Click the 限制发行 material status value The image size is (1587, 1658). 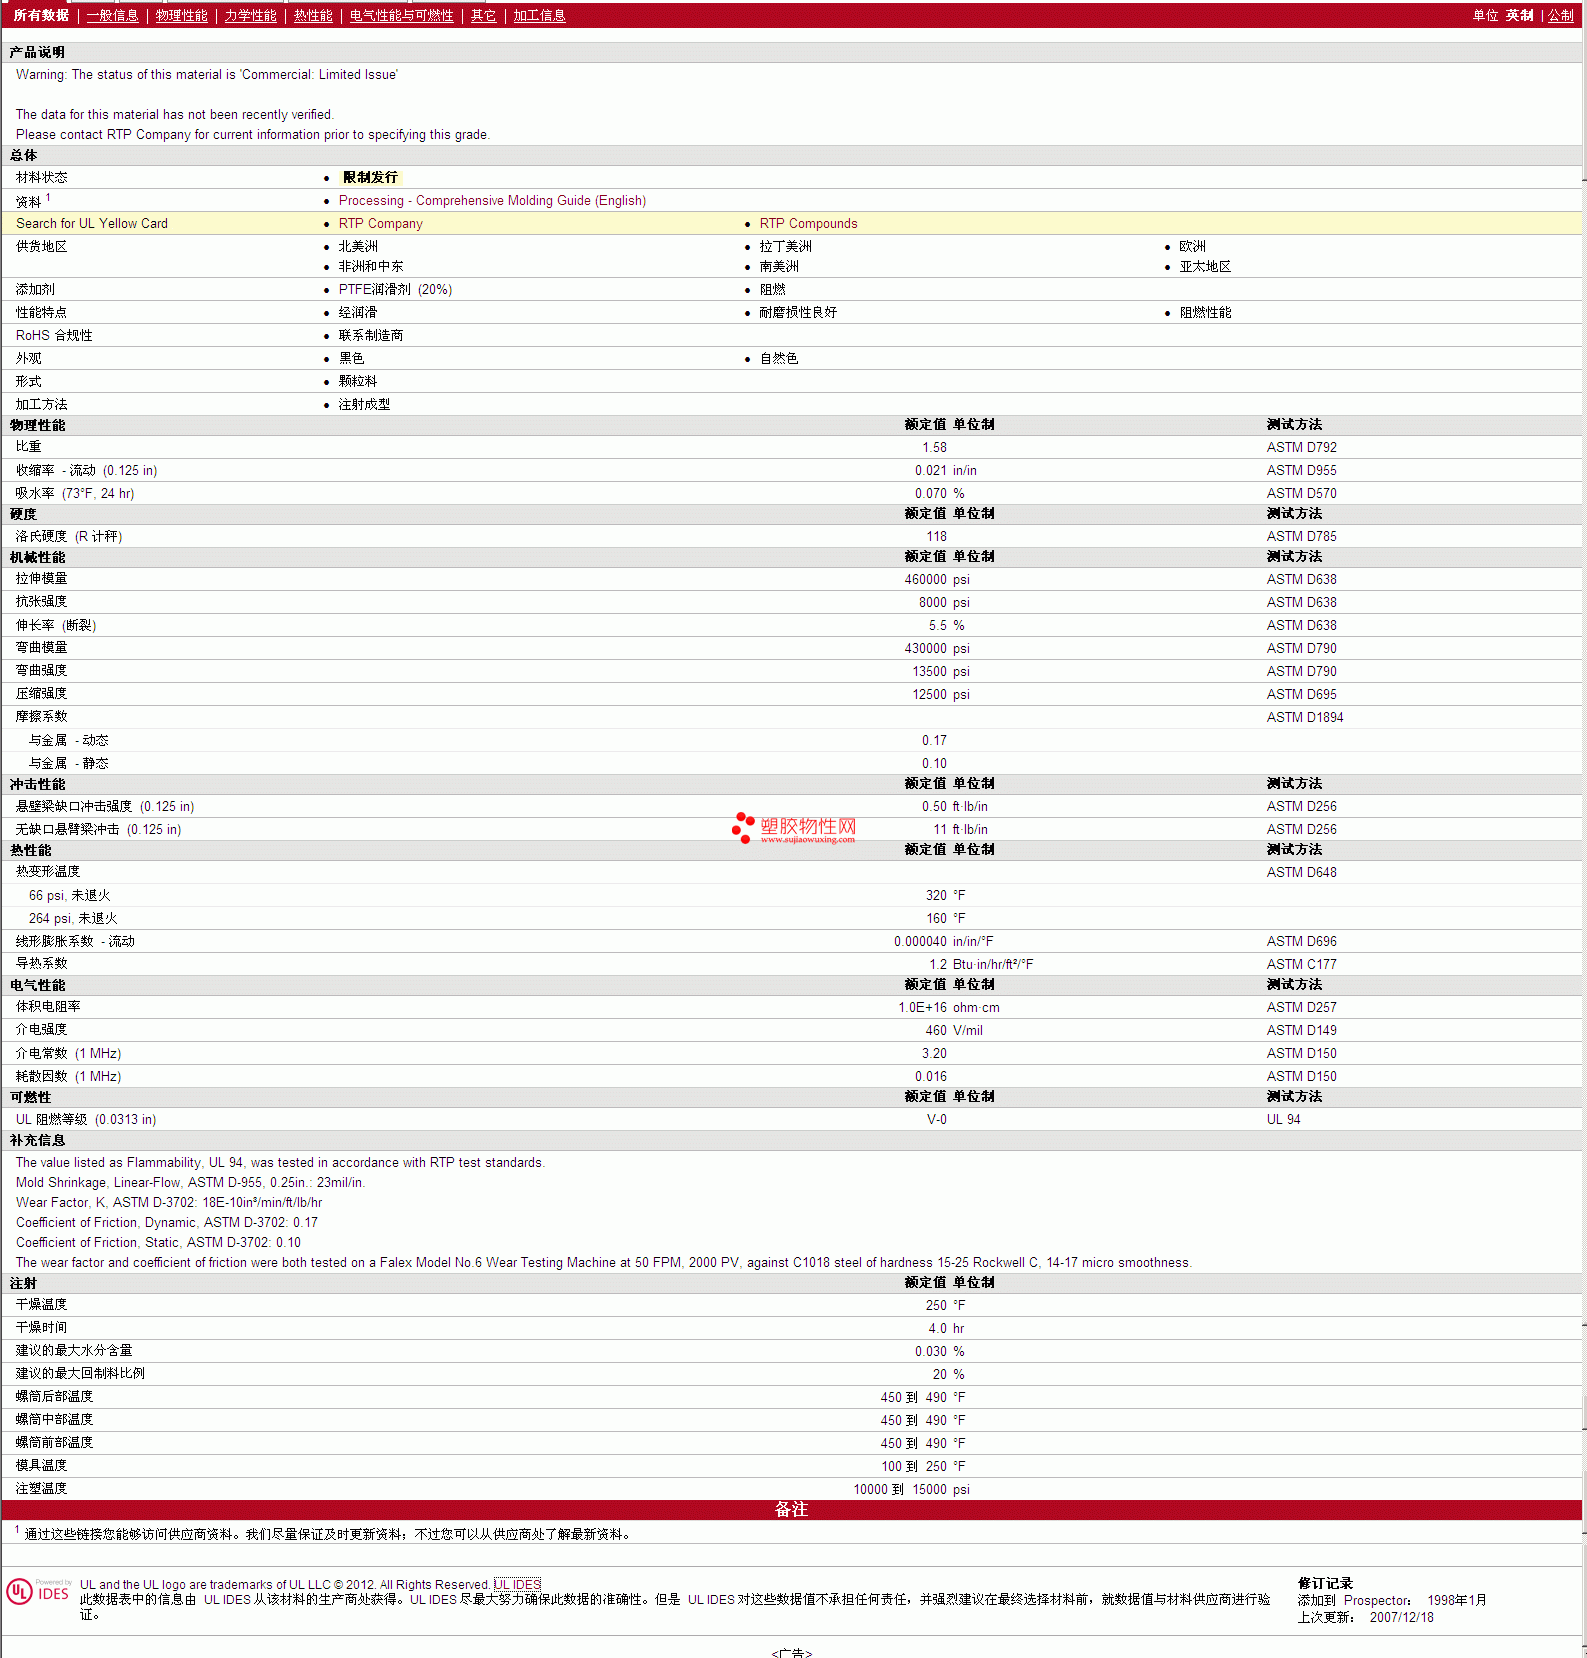[370, 177]
